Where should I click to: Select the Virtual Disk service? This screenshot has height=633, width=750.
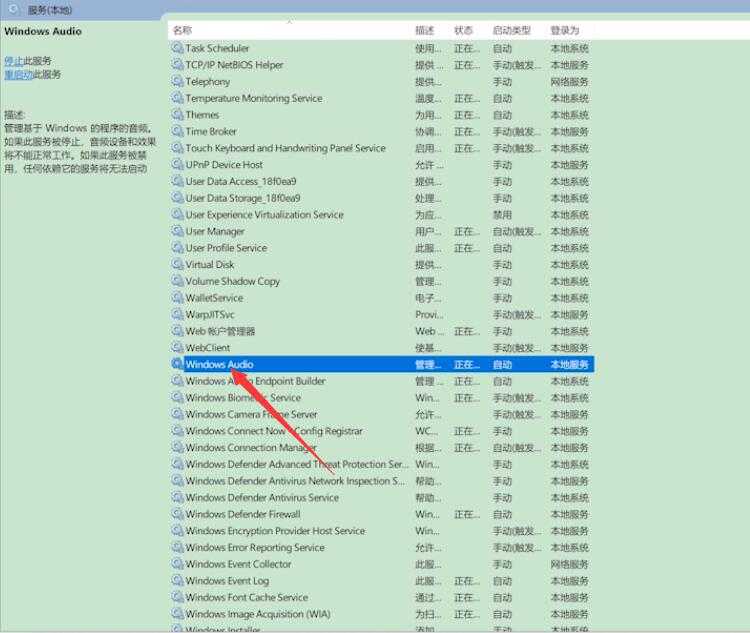[383, 264]
